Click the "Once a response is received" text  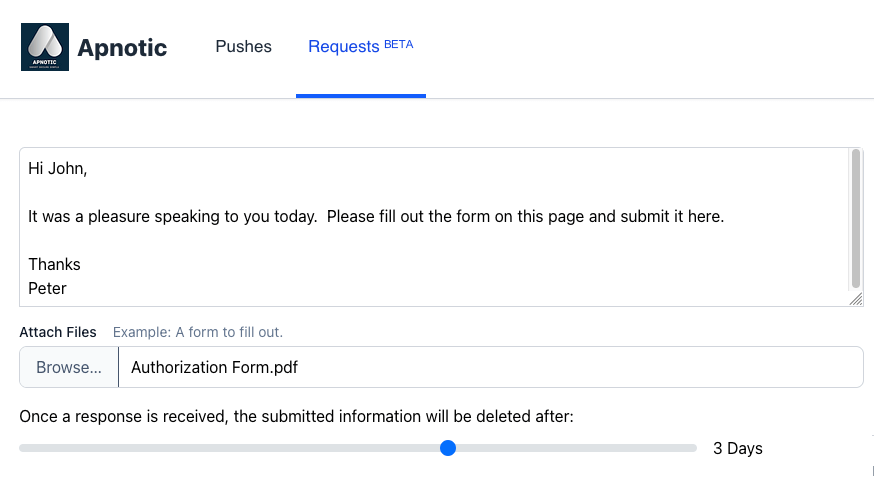[x=296, y=416]
